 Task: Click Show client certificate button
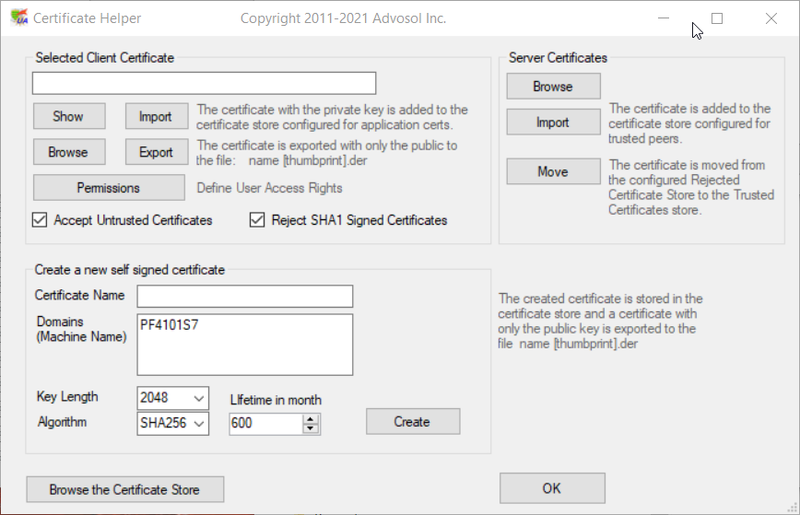[68, 117]
